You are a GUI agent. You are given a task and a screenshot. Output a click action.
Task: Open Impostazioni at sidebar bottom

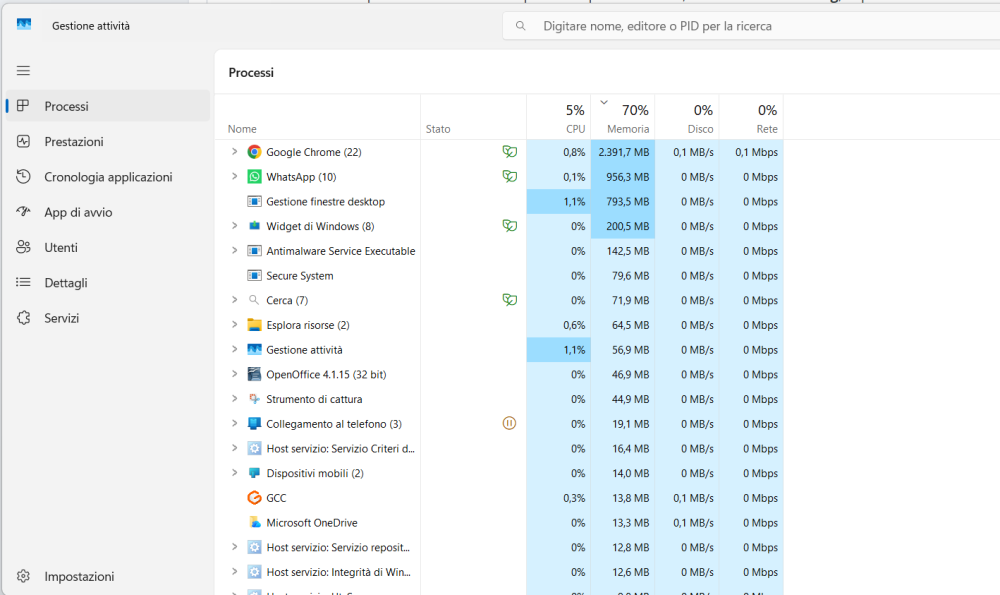click(x=108, y=576)
